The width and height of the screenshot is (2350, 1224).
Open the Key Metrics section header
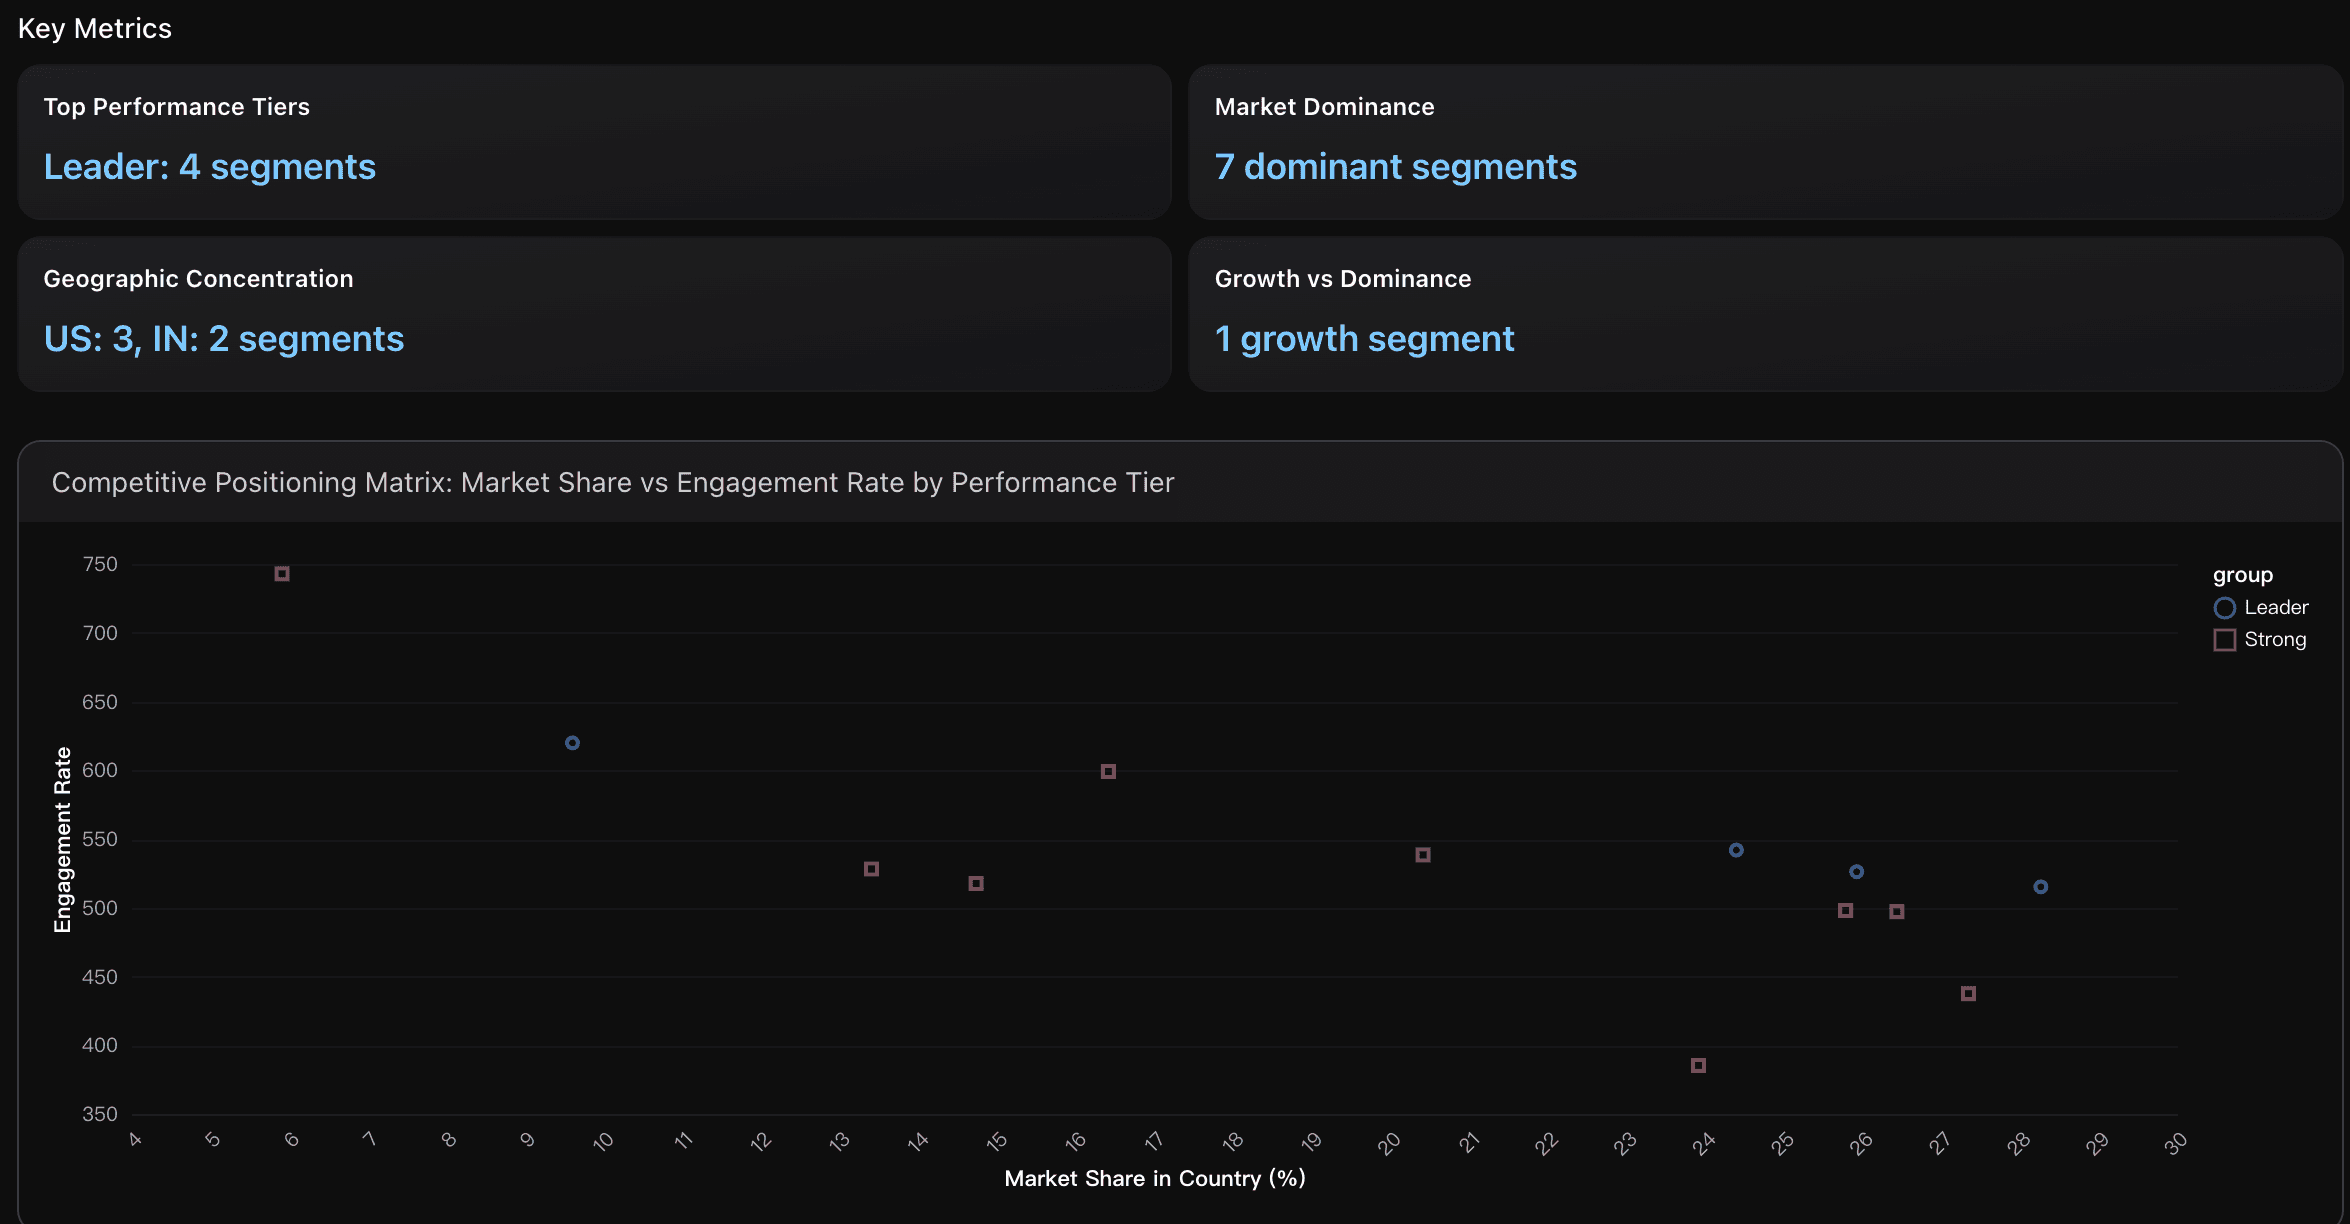pyautogui.click(x=95, y=27)
